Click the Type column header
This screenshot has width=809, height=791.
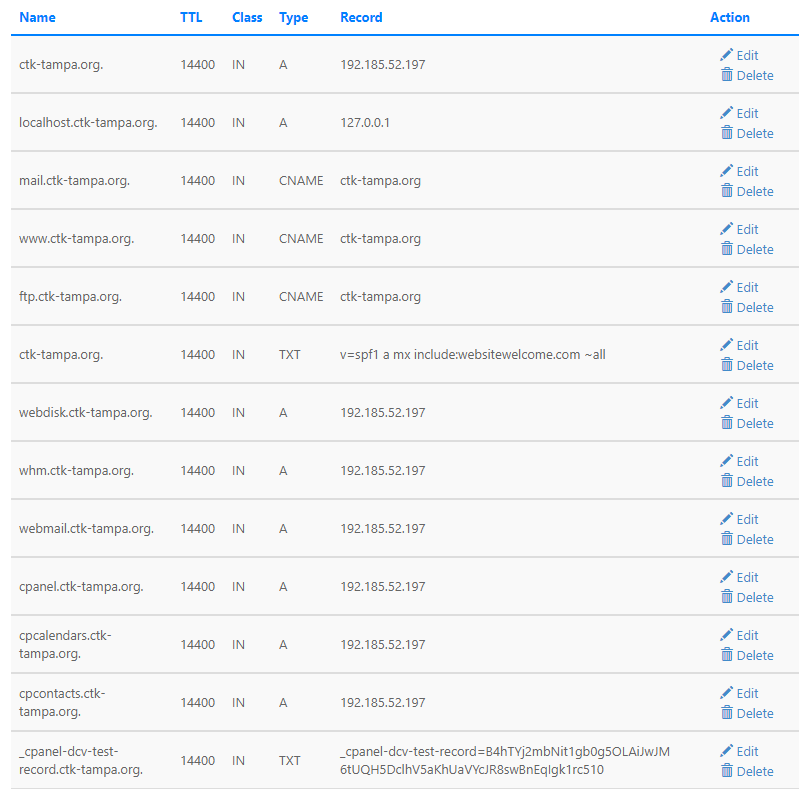[293, 17]
